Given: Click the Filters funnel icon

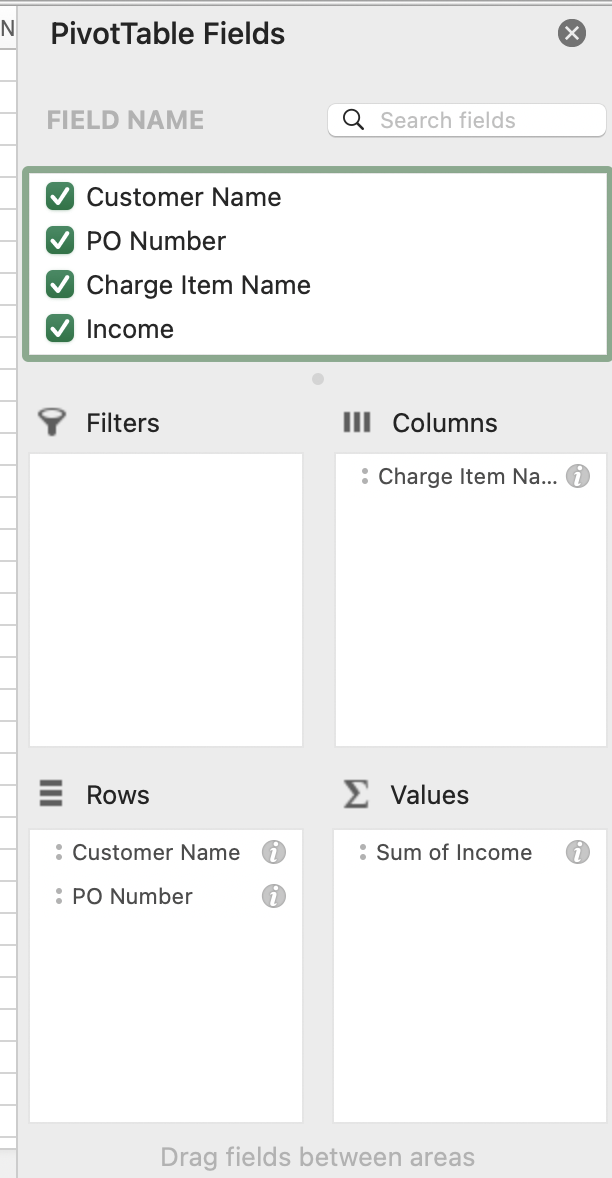Looking at the screenshot, I should [52, 422].
